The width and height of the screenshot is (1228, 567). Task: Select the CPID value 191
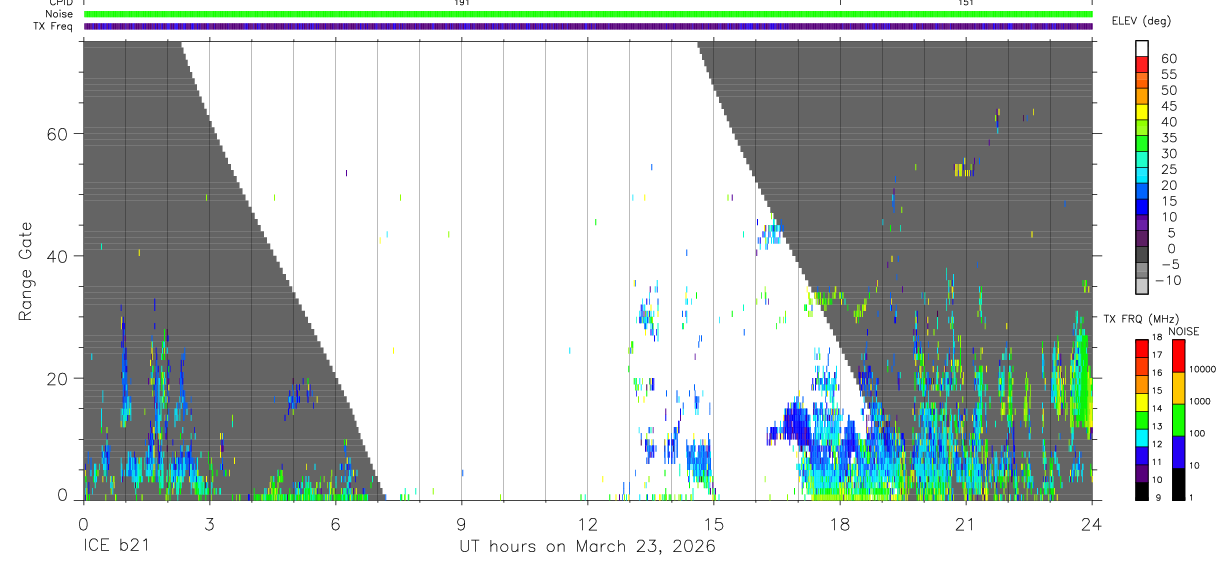tap(462, 3)
